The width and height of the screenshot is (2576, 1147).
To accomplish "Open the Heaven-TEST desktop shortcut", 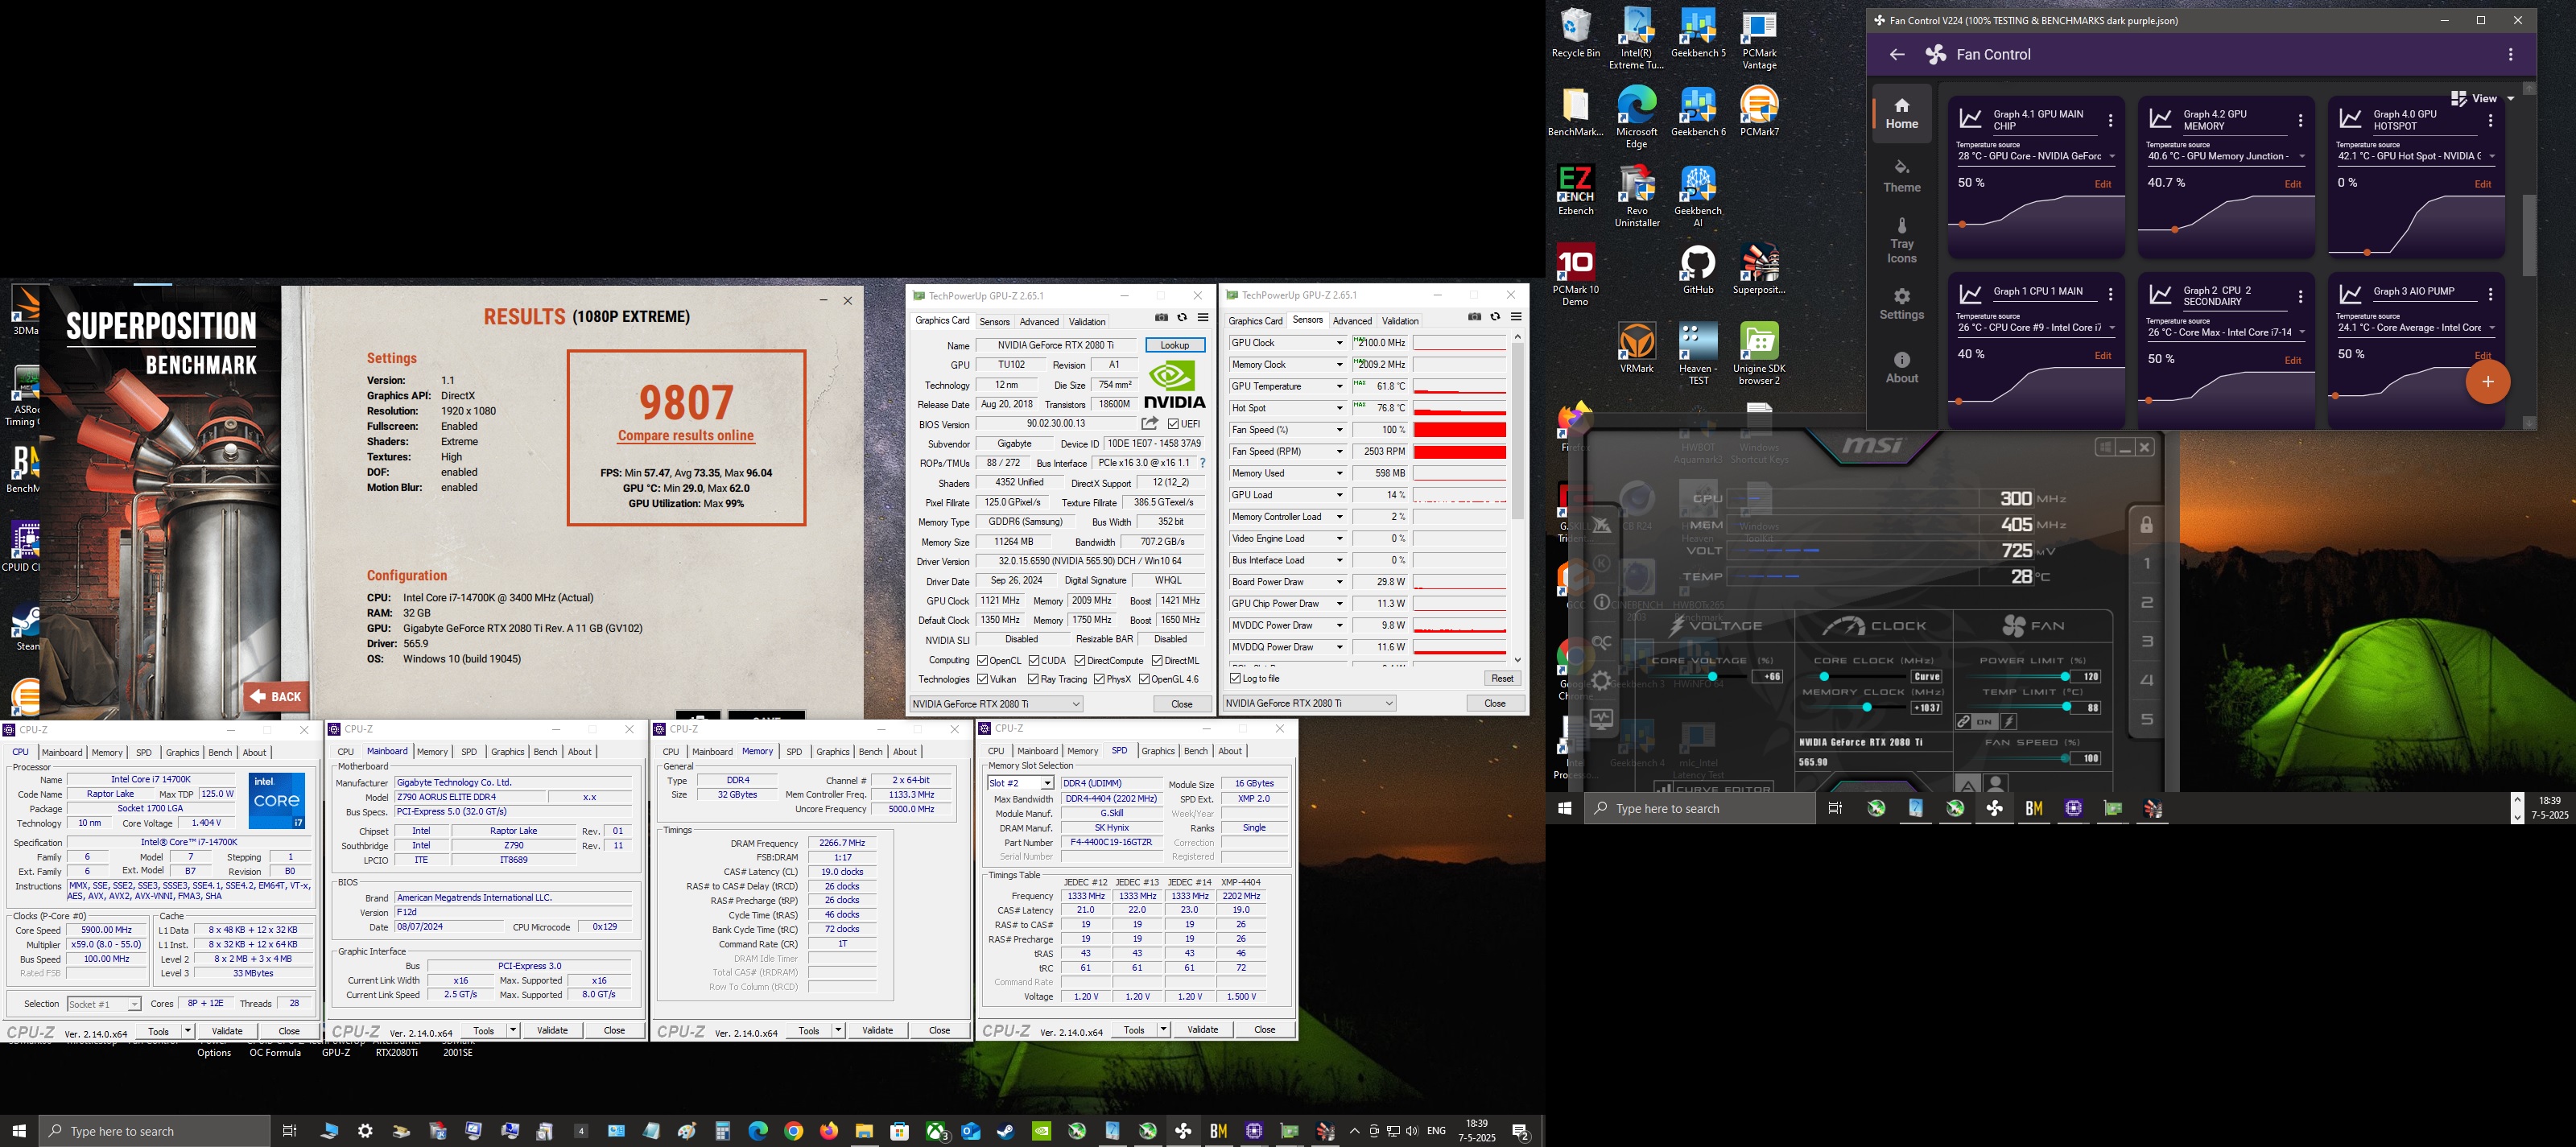I will coord(1698,354).
